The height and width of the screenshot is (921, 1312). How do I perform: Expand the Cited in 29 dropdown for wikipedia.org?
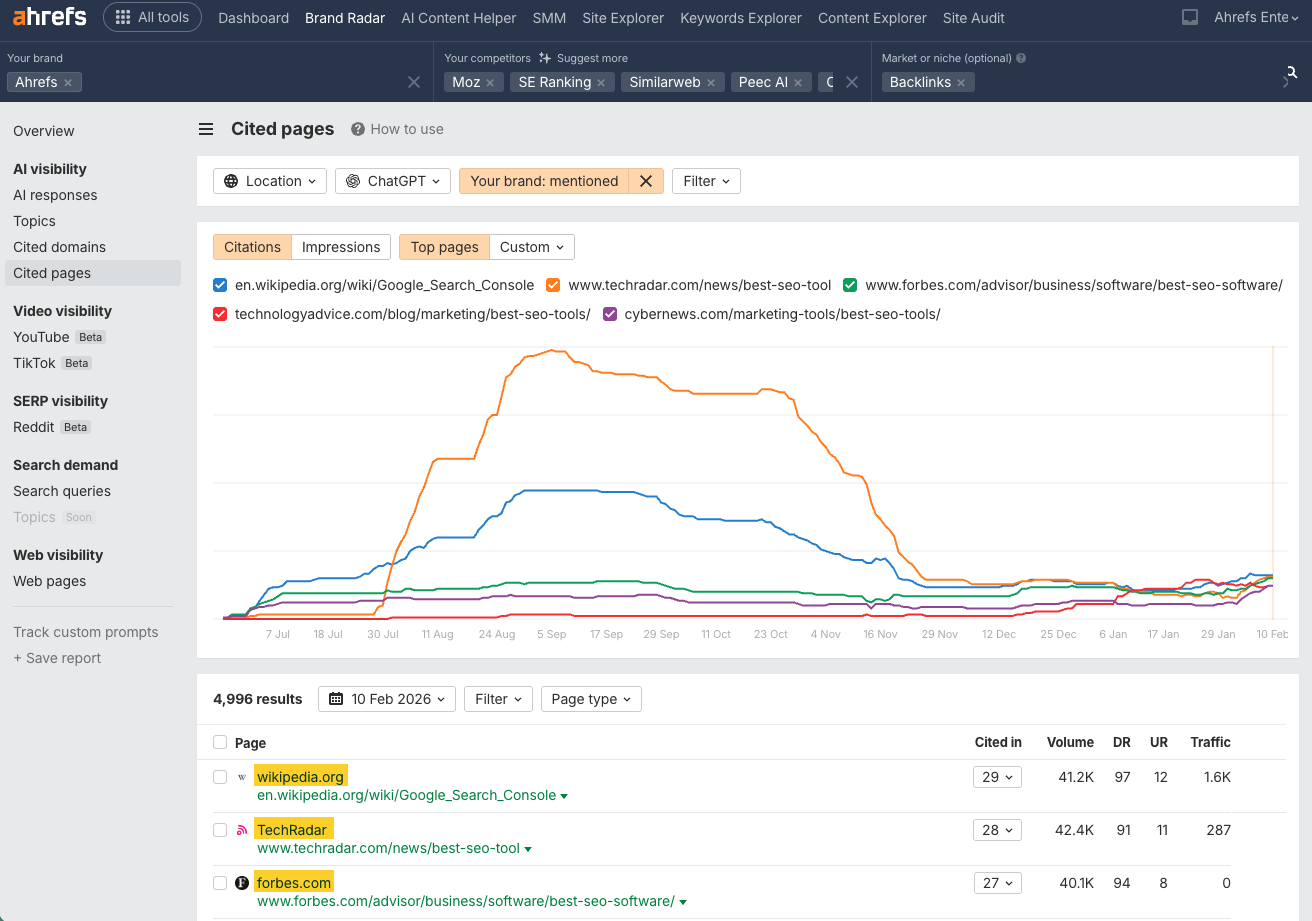997,776
